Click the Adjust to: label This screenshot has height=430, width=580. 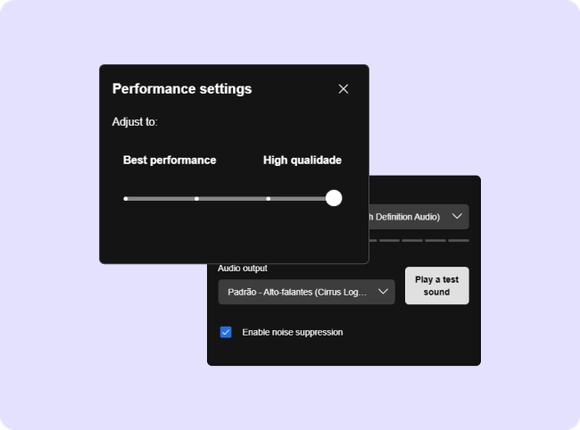135,122
